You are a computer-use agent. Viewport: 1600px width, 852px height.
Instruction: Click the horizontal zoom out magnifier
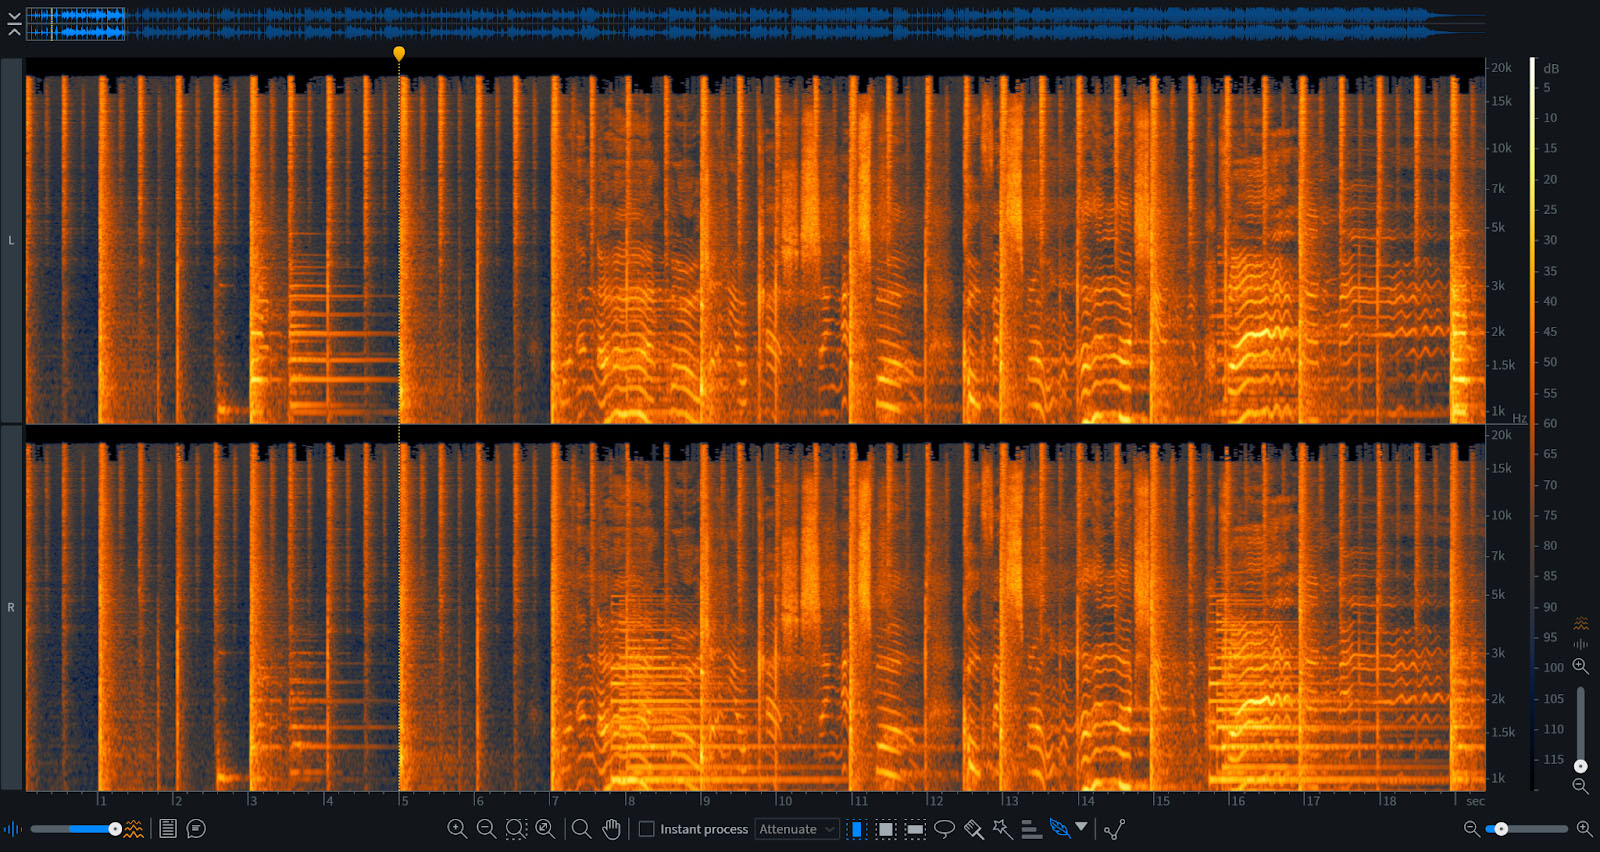1471,829
